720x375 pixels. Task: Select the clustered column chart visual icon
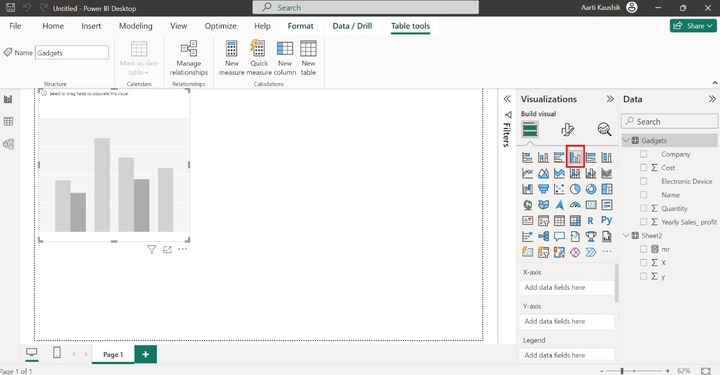click(x=575, y=157)
